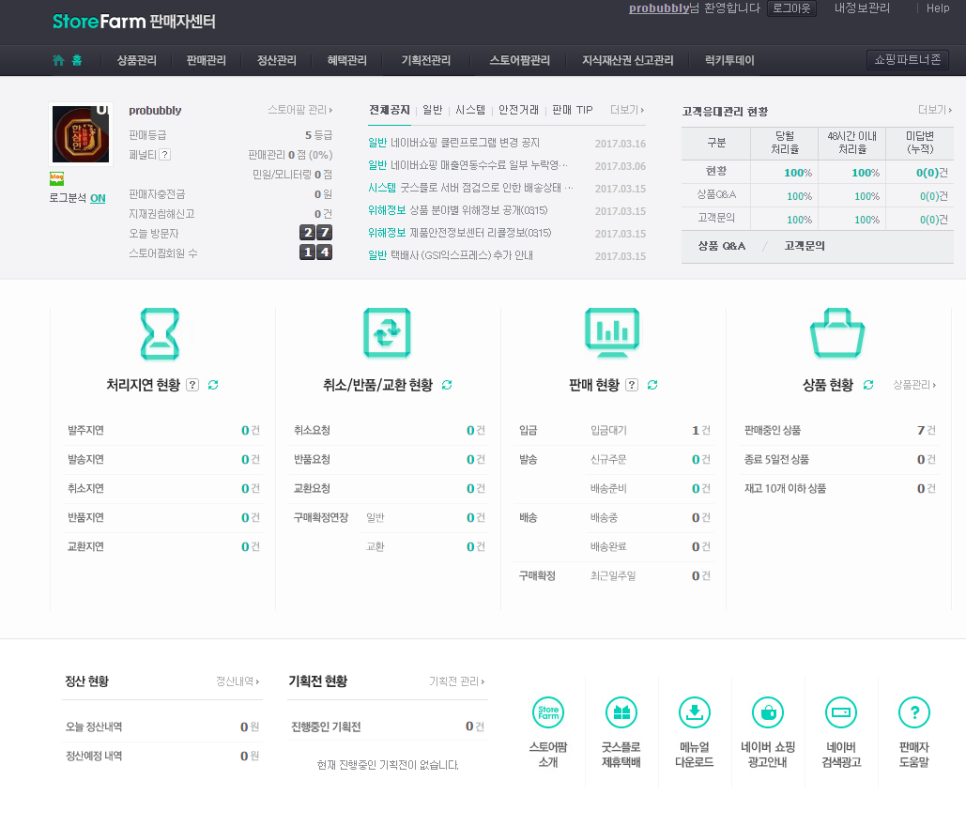The image size is (966, 826).
Task: Open help tooltip beside 처리지연 현황
Action: click(193, 385)
